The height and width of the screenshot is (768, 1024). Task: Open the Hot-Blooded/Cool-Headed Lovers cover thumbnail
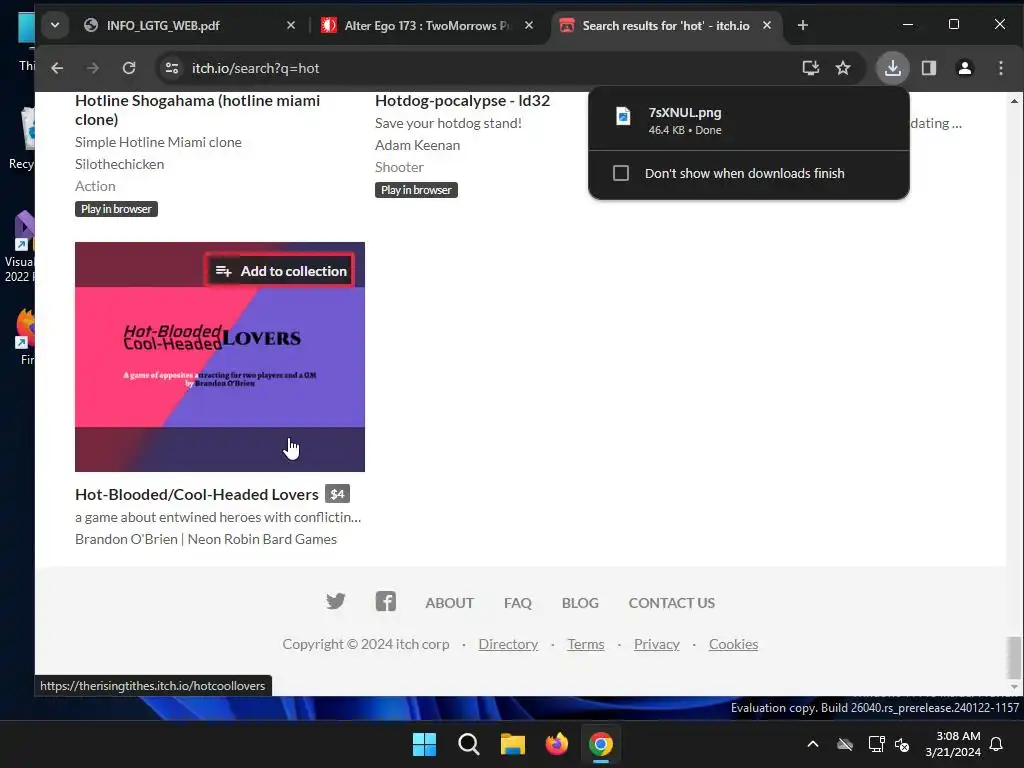(x=219, y=357)
